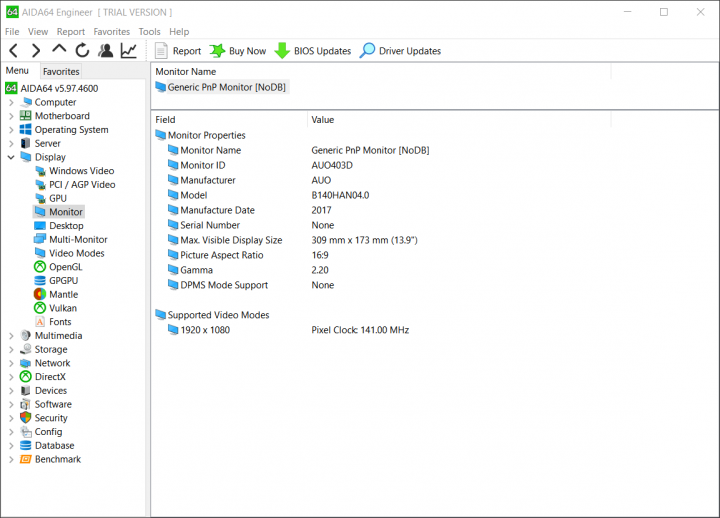720x518 pixels.
Task: Click the Benchmark orange icon
Action: click(x=26, y=459)
